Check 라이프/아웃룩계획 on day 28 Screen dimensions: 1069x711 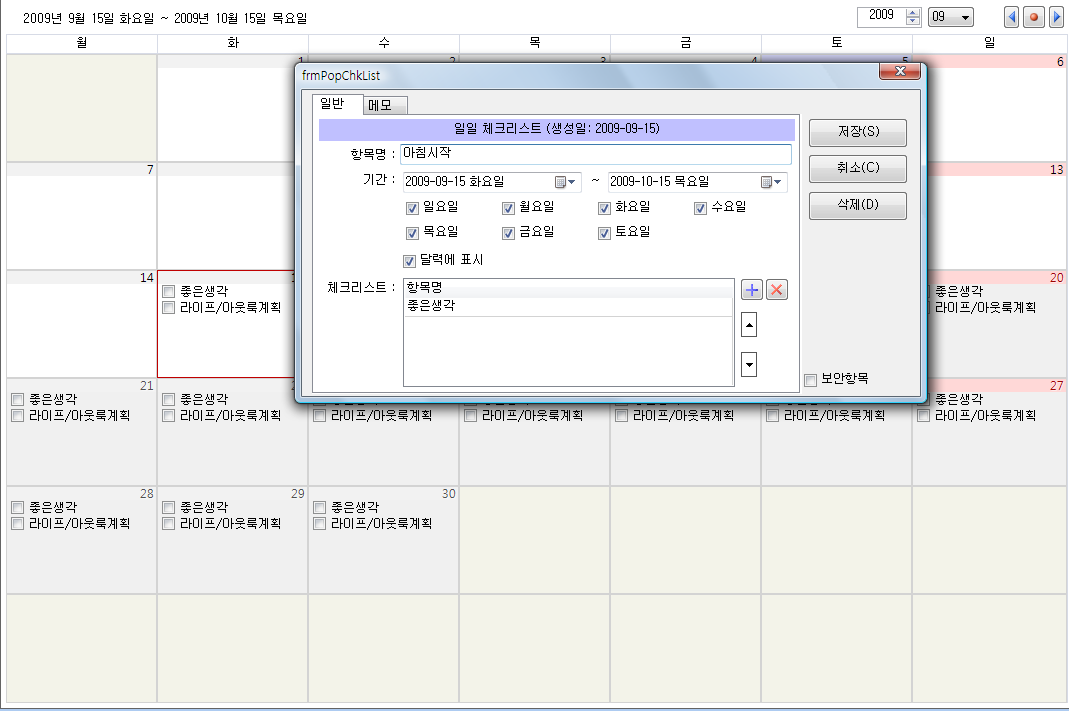[18, 524]
